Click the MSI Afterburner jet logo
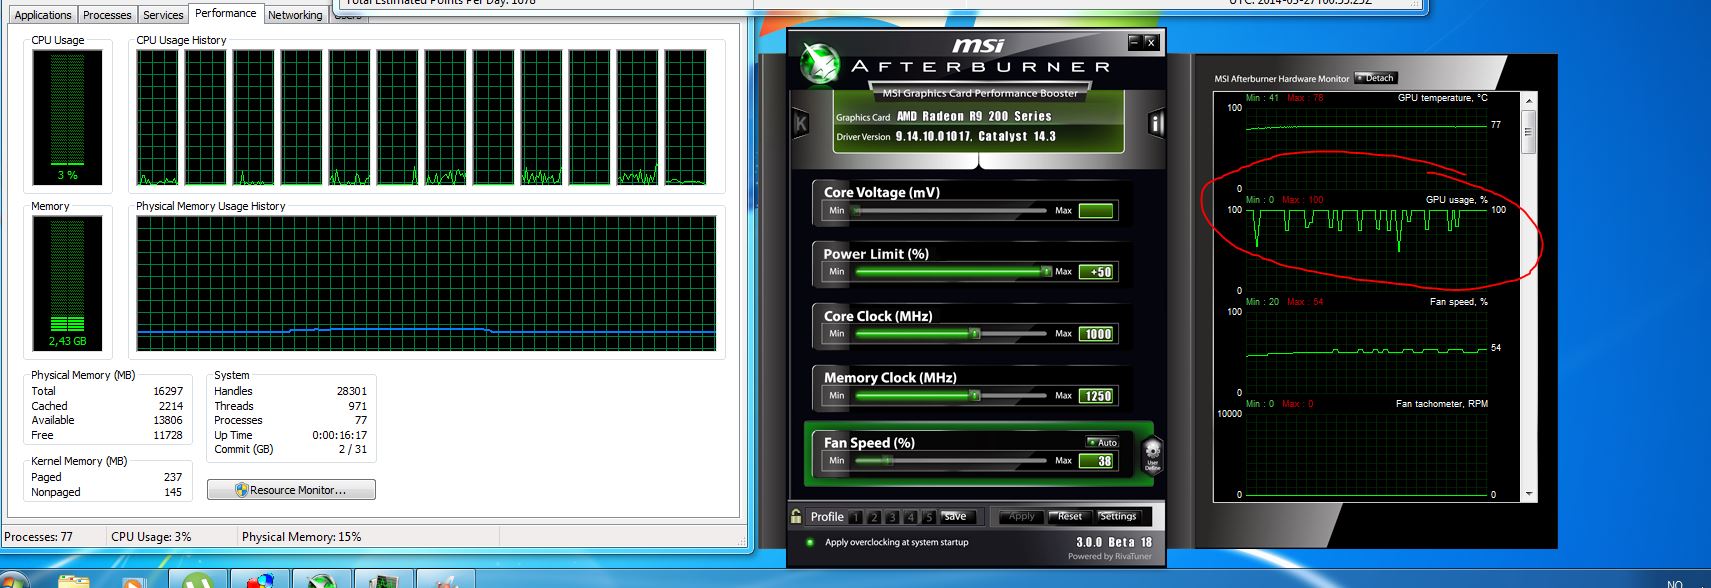This screenshot has width=1711, height=588. click(x=819, y=64)
